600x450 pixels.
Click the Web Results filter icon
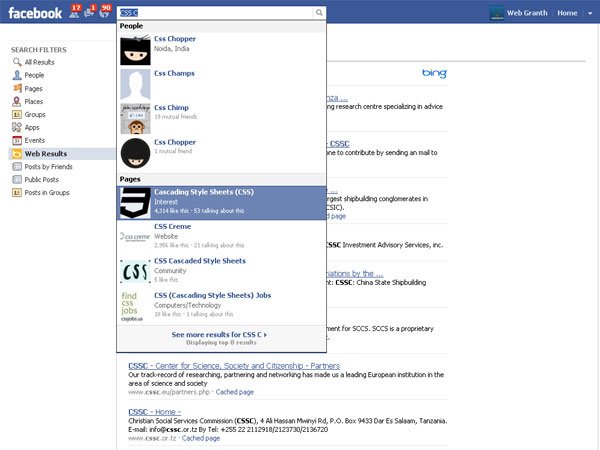tap(17, 153)
